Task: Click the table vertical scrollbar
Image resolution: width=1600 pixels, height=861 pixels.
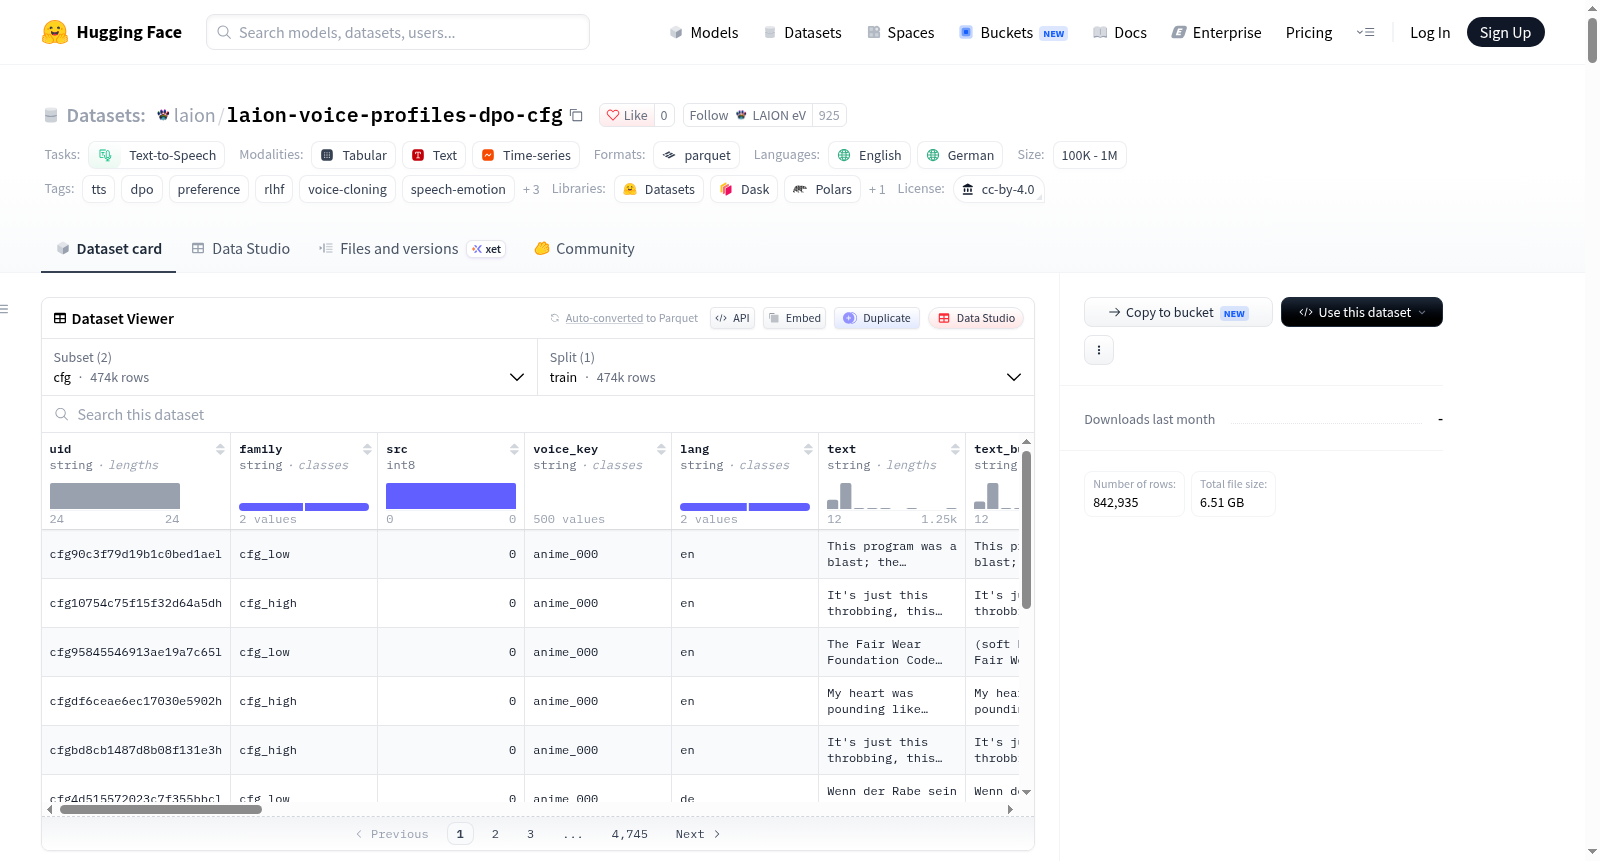Action: pos(1026,530)
